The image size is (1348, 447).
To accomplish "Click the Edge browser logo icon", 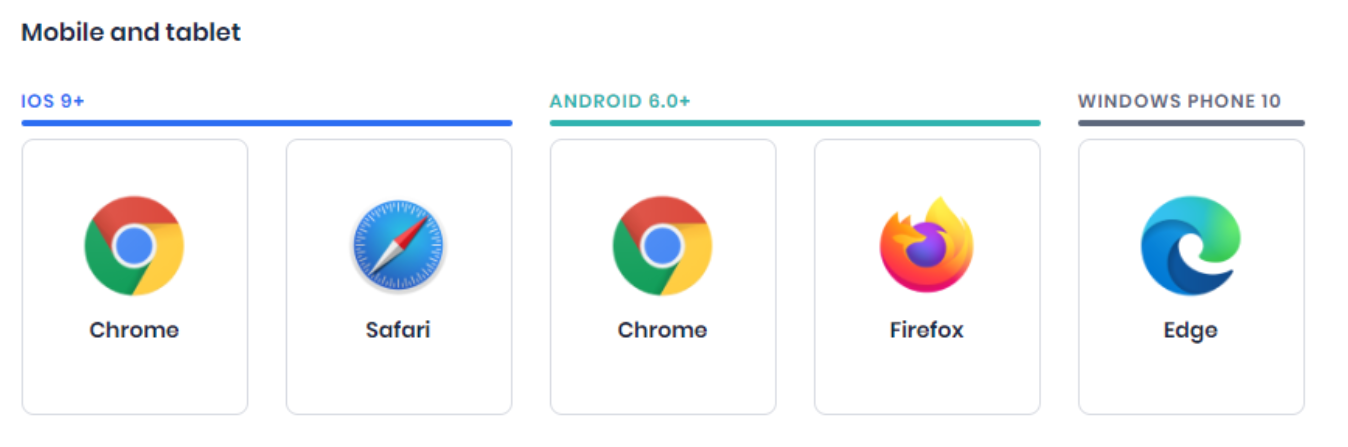I will (1191, 246).
